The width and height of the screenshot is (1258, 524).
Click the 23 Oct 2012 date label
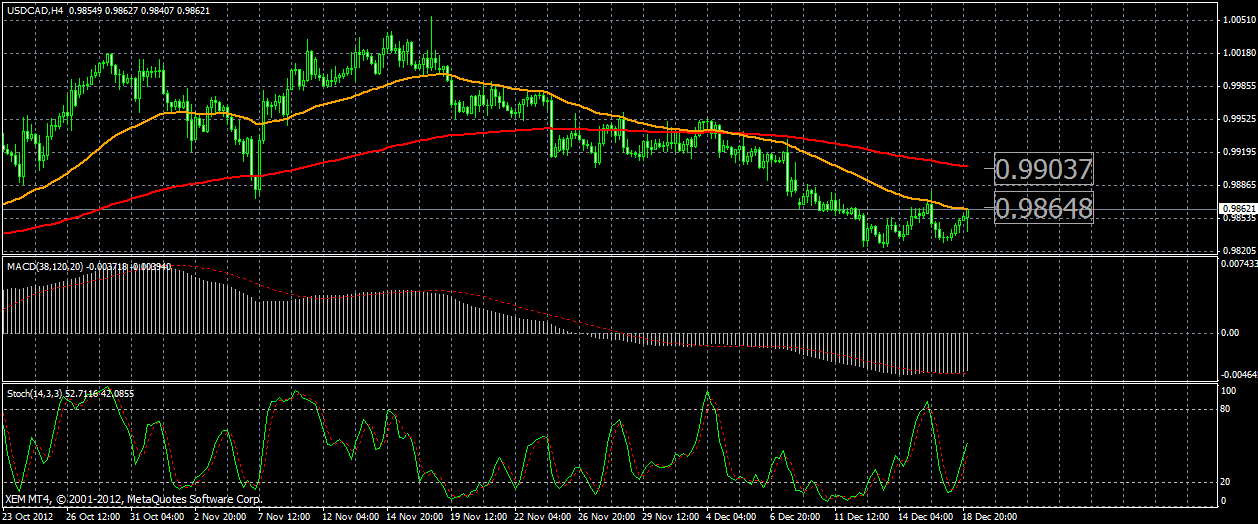[30, 516]
